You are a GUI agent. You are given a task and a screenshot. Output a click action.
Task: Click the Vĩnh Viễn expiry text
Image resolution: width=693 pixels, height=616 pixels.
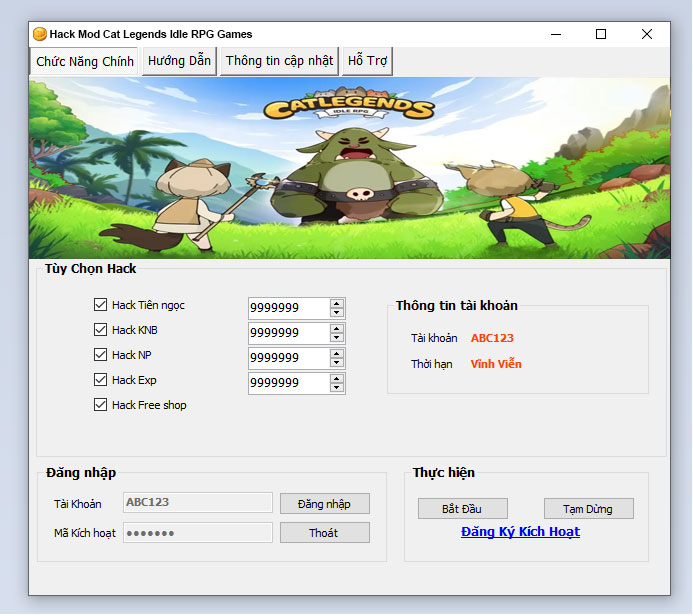coord(496,364)
